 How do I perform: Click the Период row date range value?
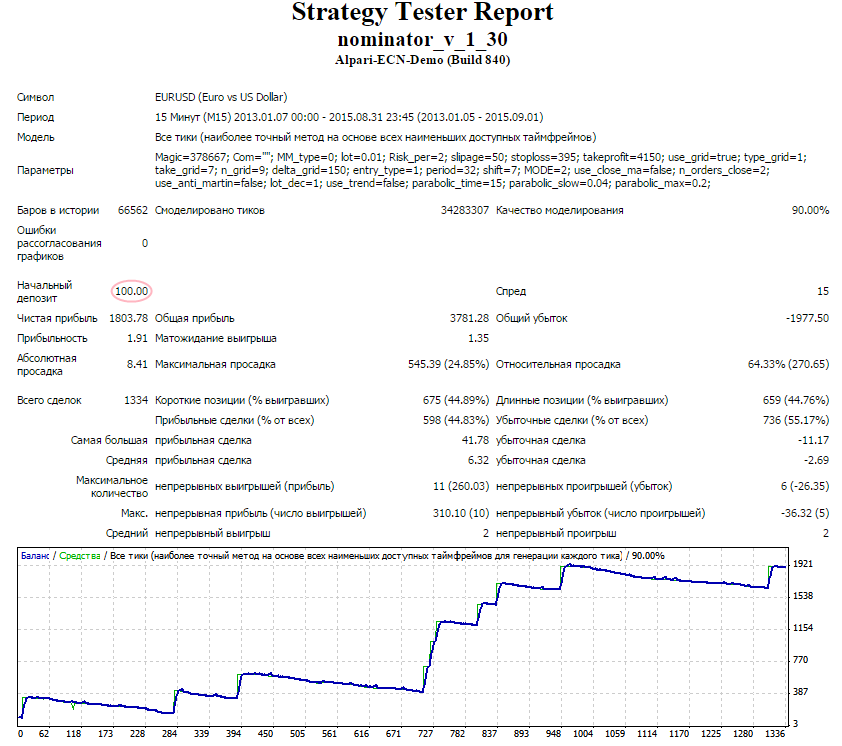349,117
